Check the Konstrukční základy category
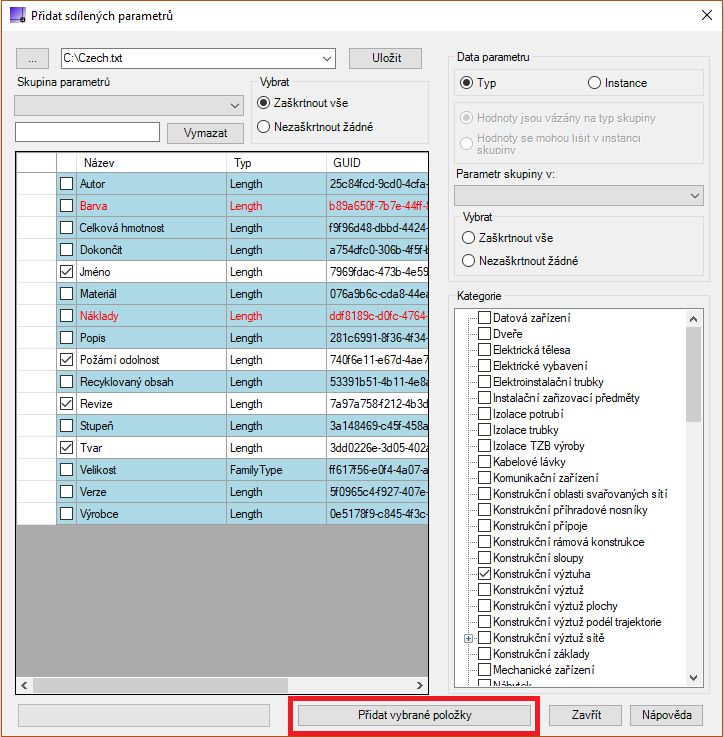 [484, 654]
